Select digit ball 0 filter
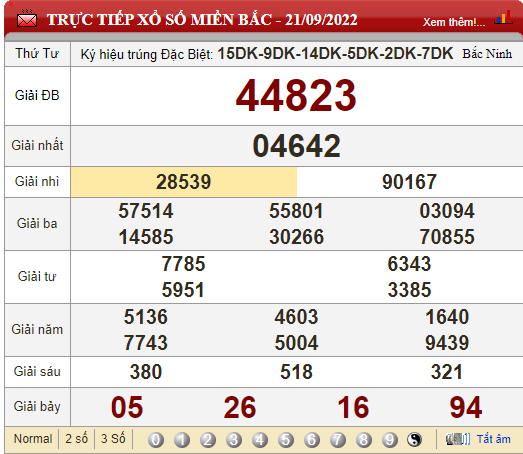This screenshot has height=454, width=523. click(x=156, y=440)
